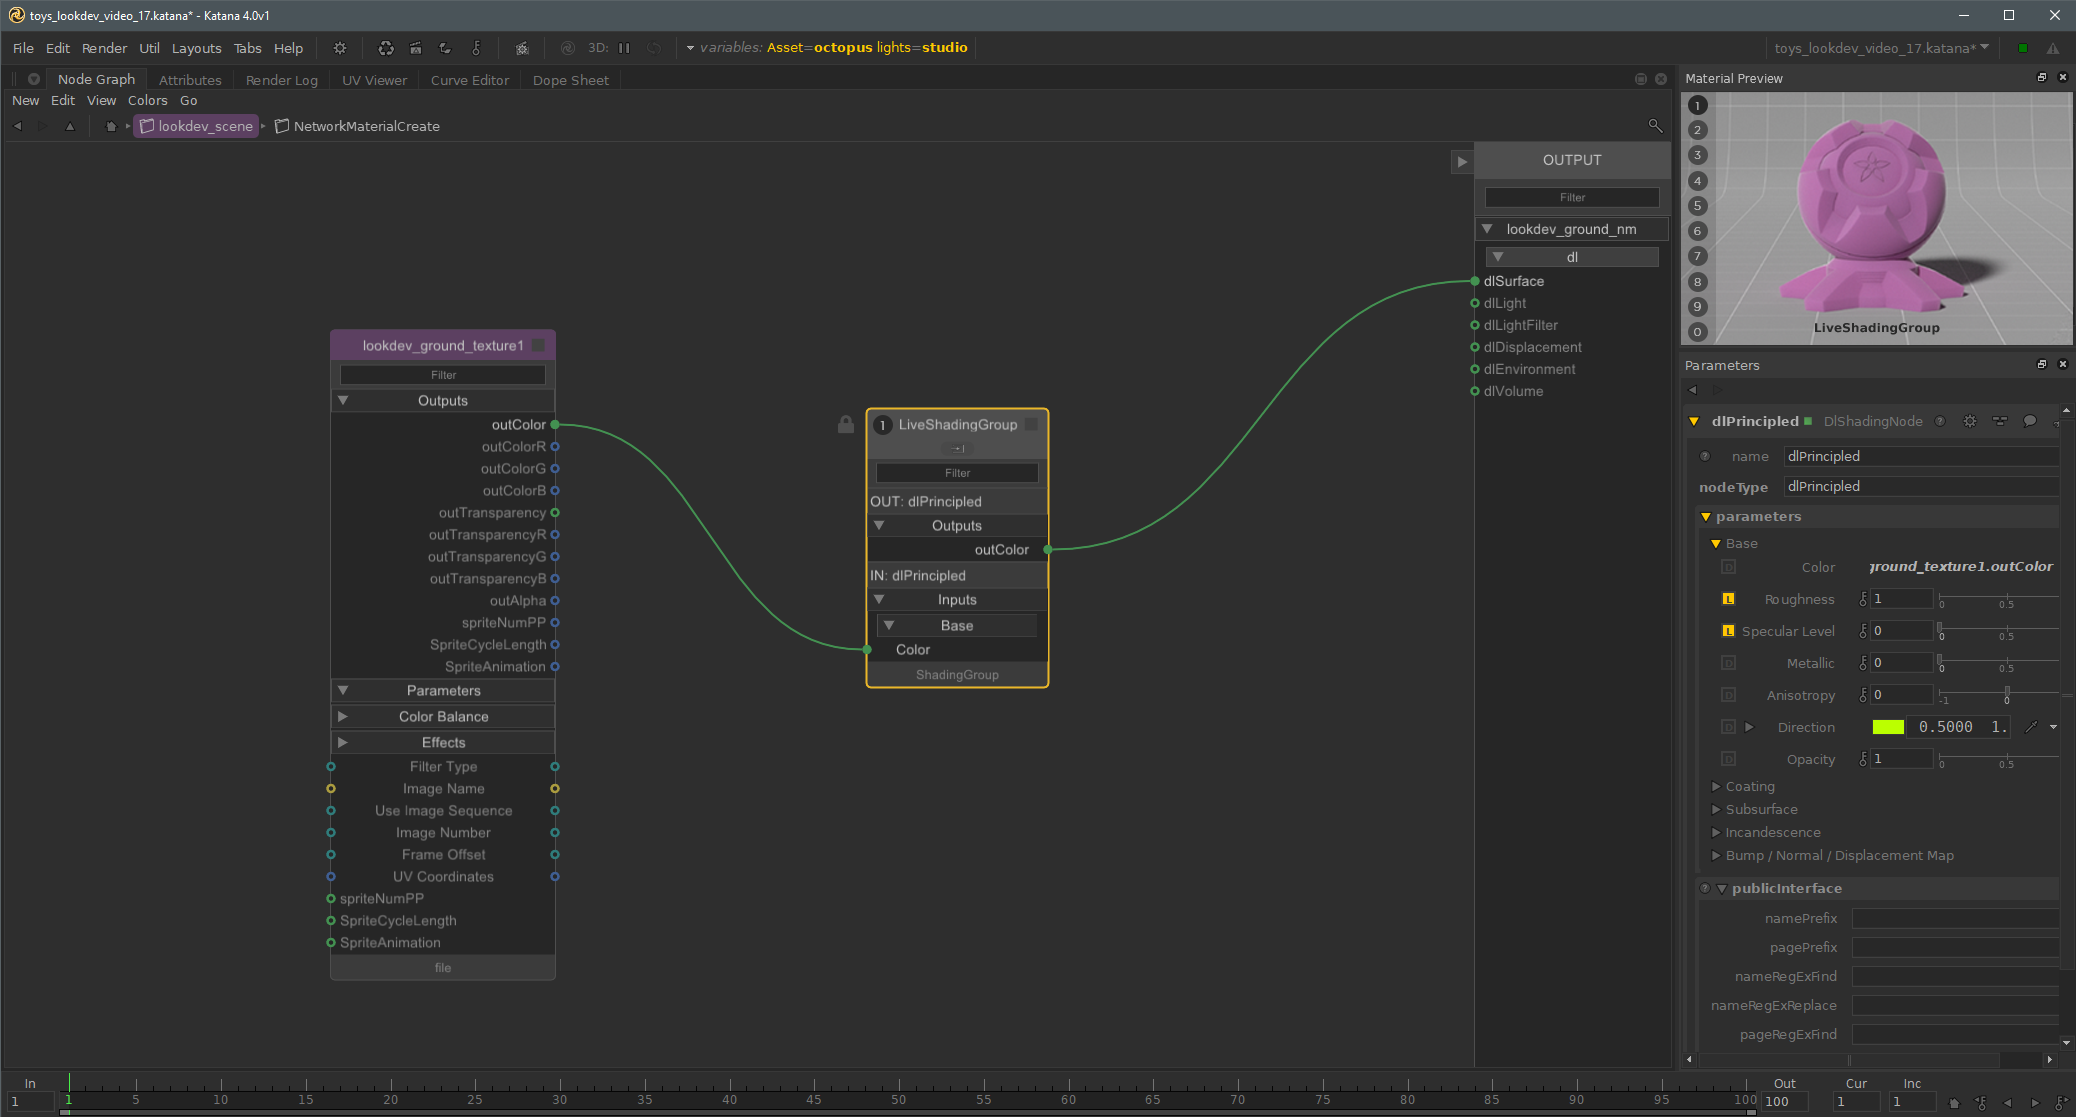The image size is (2076, 1117).
Task: Click the Roughness keyframe icon
Action: tap(1863, 599)
